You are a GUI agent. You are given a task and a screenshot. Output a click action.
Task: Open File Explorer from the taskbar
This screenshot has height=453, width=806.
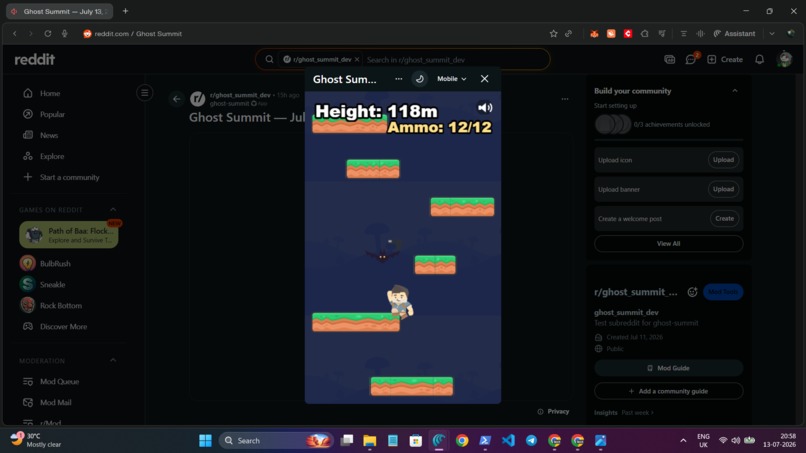(370, 441)
